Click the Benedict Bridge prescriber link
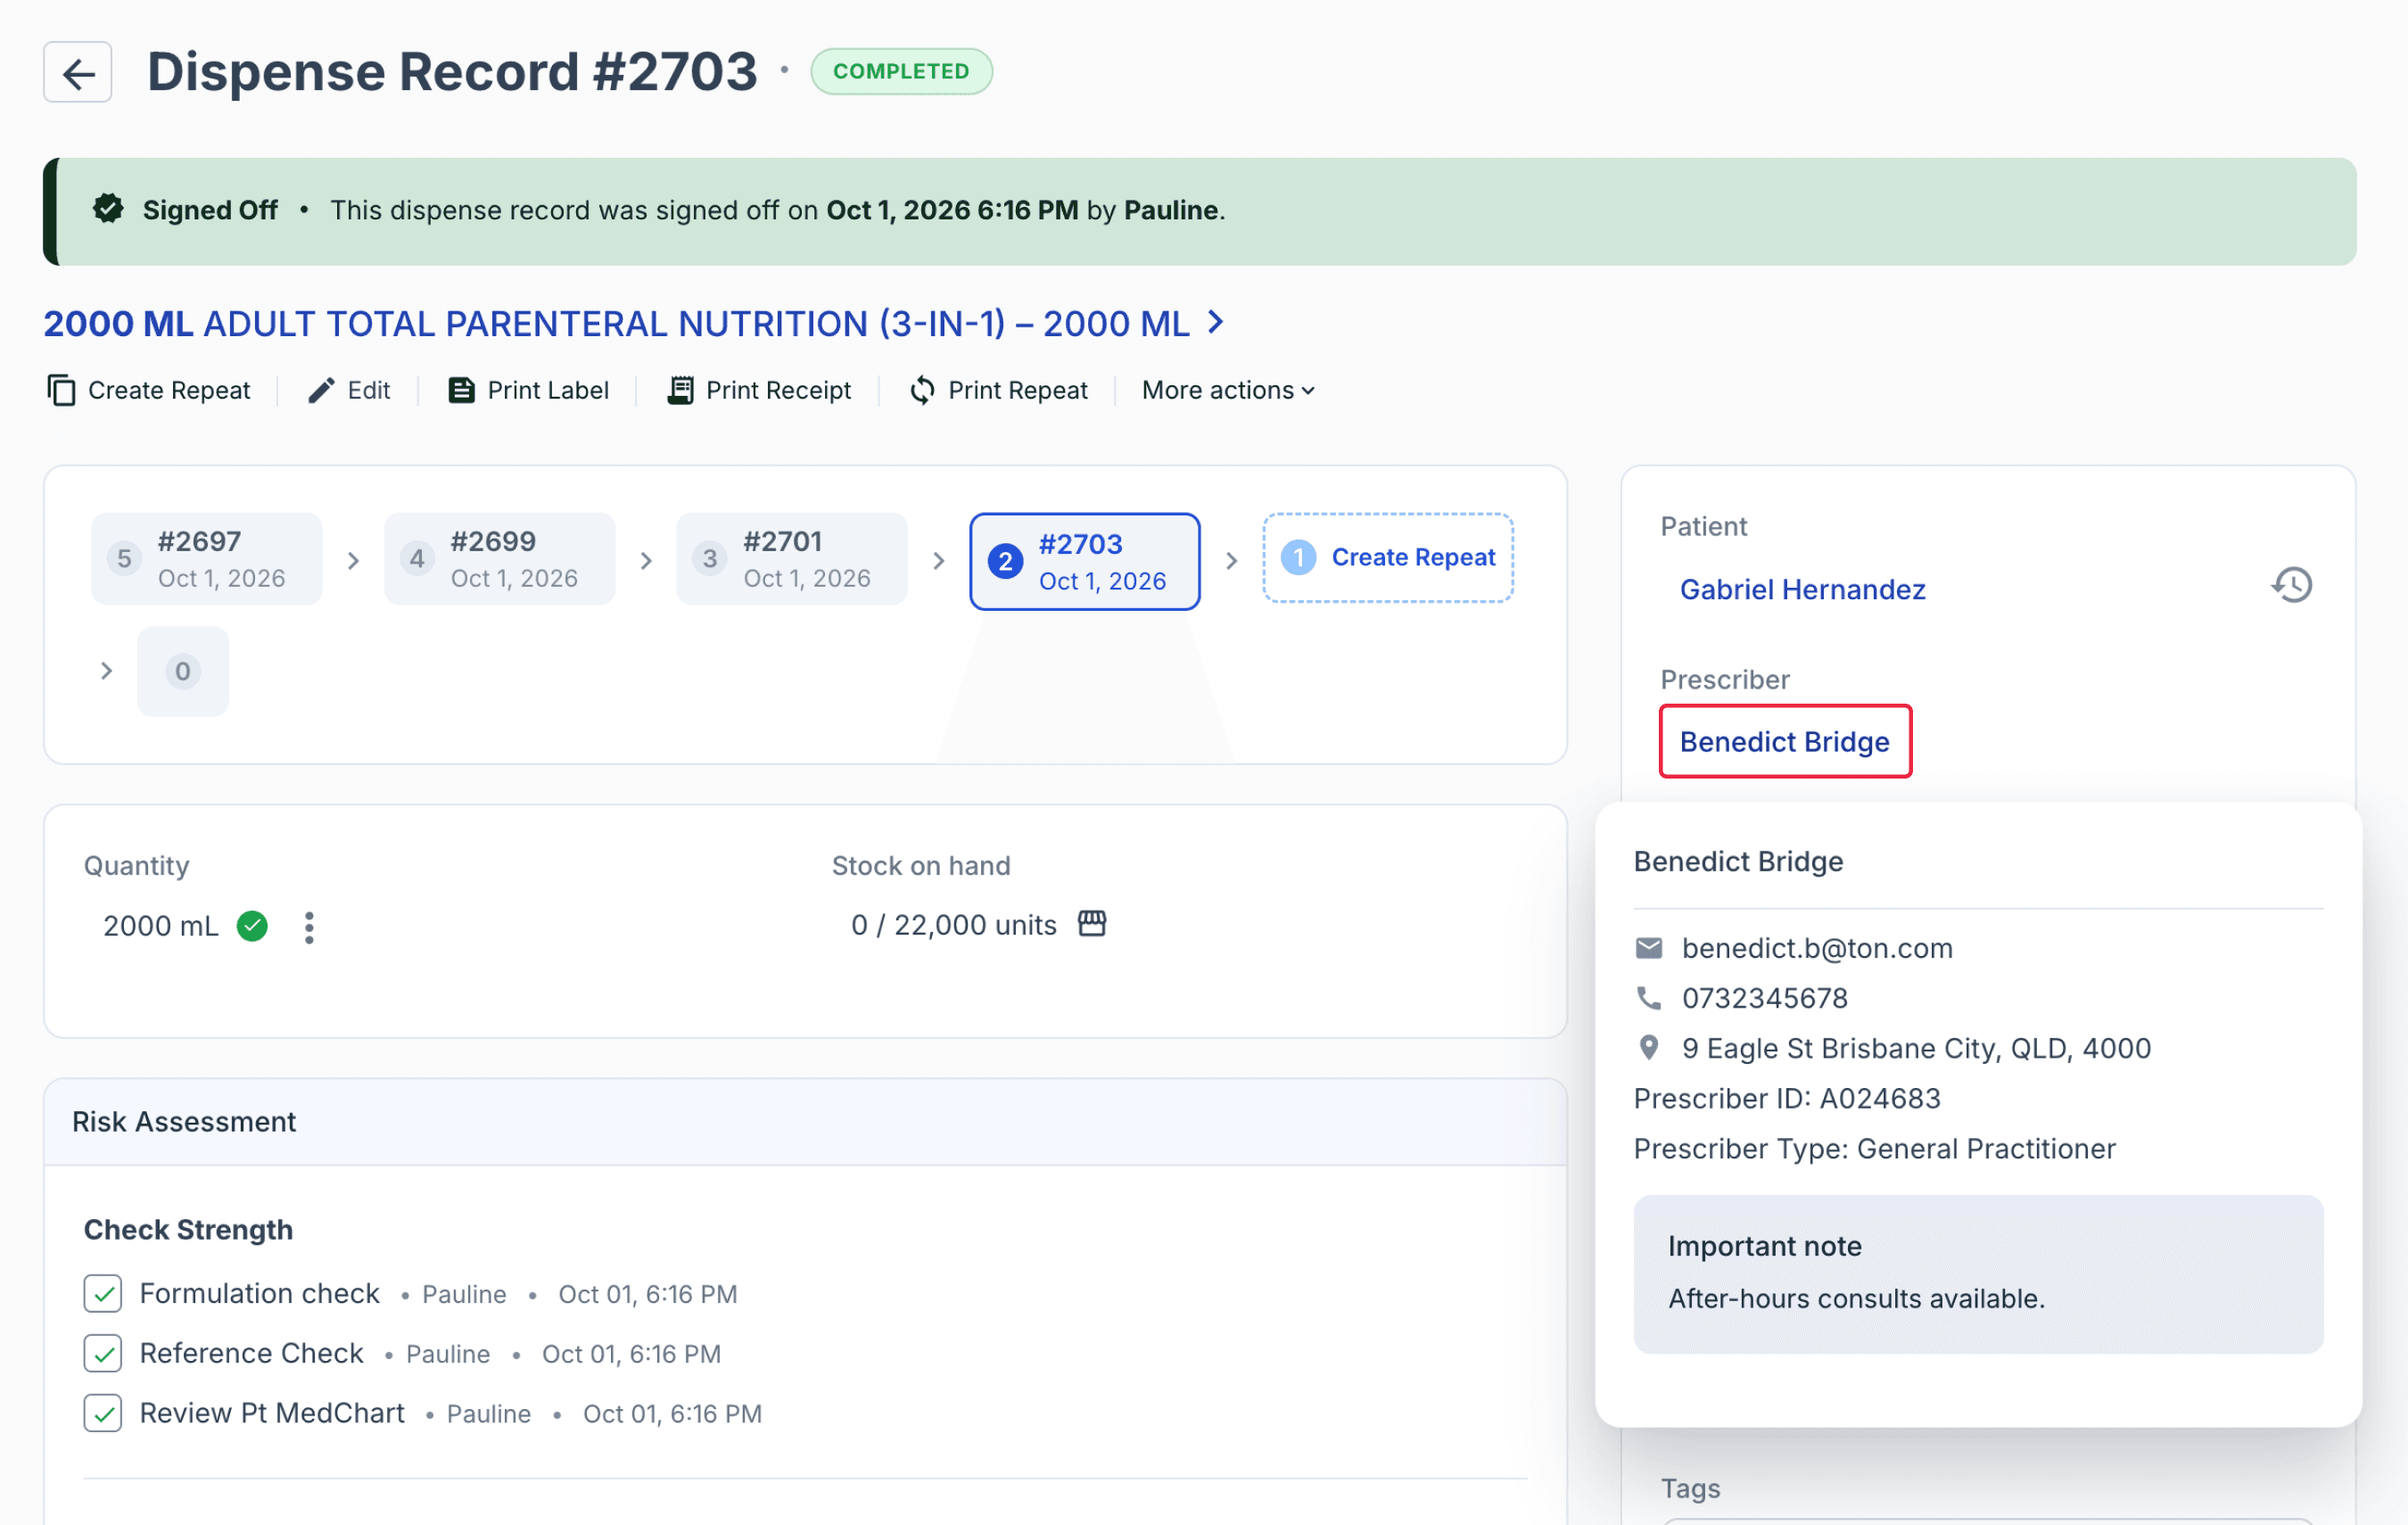Viewport: 2408px width, 1525px height. [x=1785, y=741]
